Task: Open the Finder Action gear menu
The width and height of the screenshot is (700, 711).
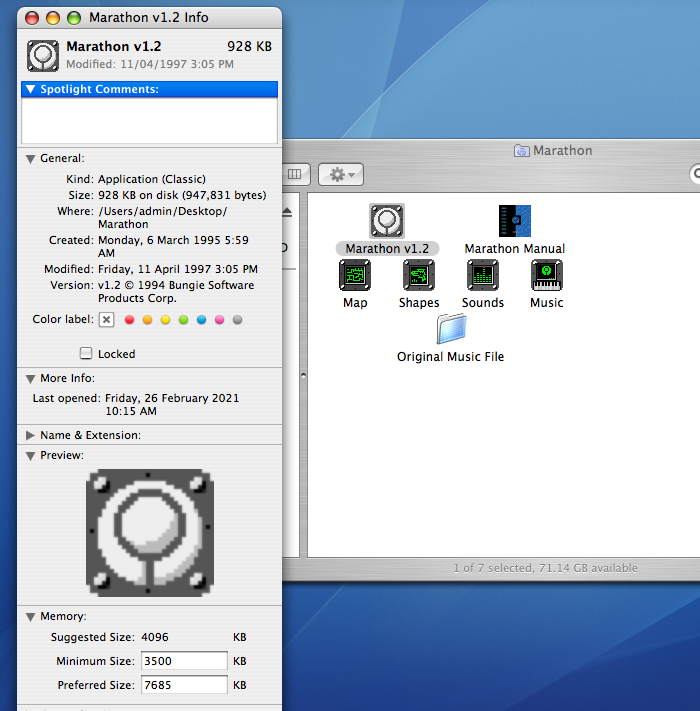Action: pyautogui.click(x=341, y=175)
